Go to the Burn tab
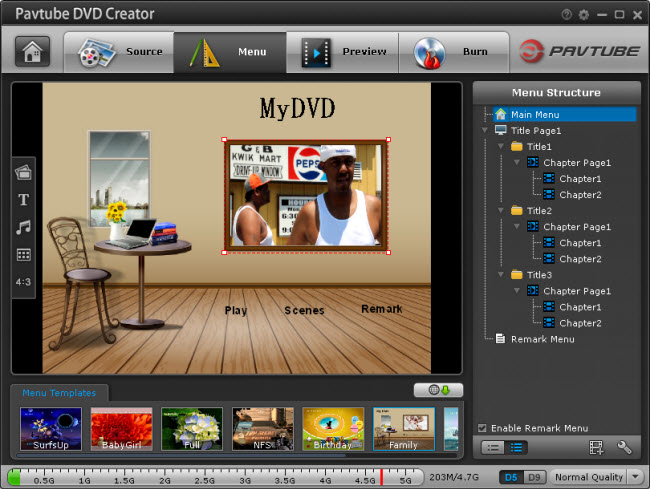Image resolution: width=650 pixels, height=489 pixels. [456, 52]
